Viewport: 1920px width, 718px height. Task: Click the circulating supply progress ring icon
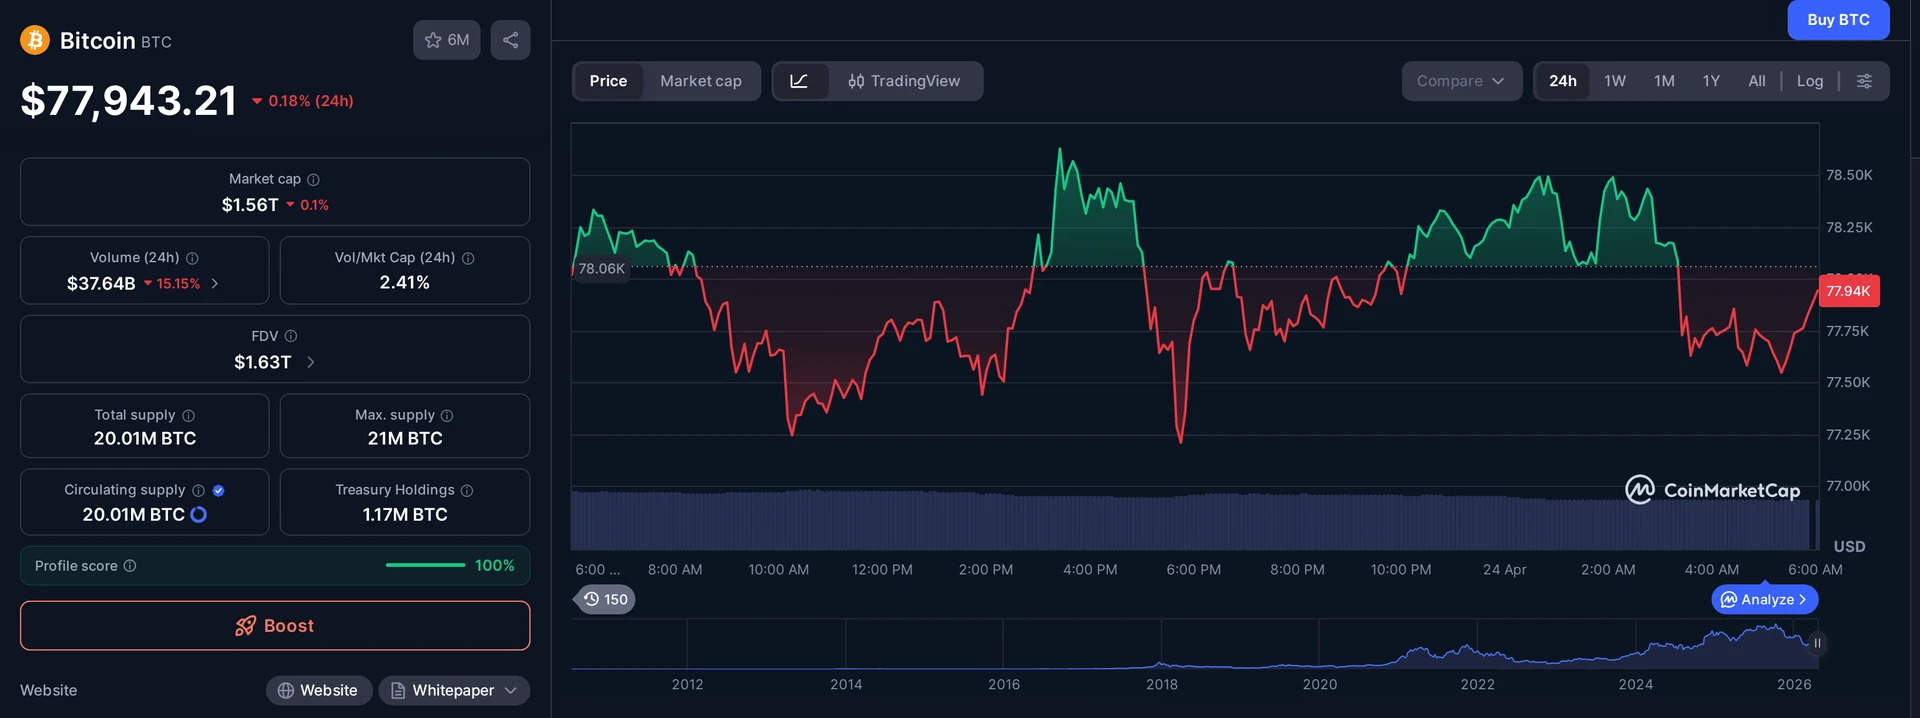point(198,514)
